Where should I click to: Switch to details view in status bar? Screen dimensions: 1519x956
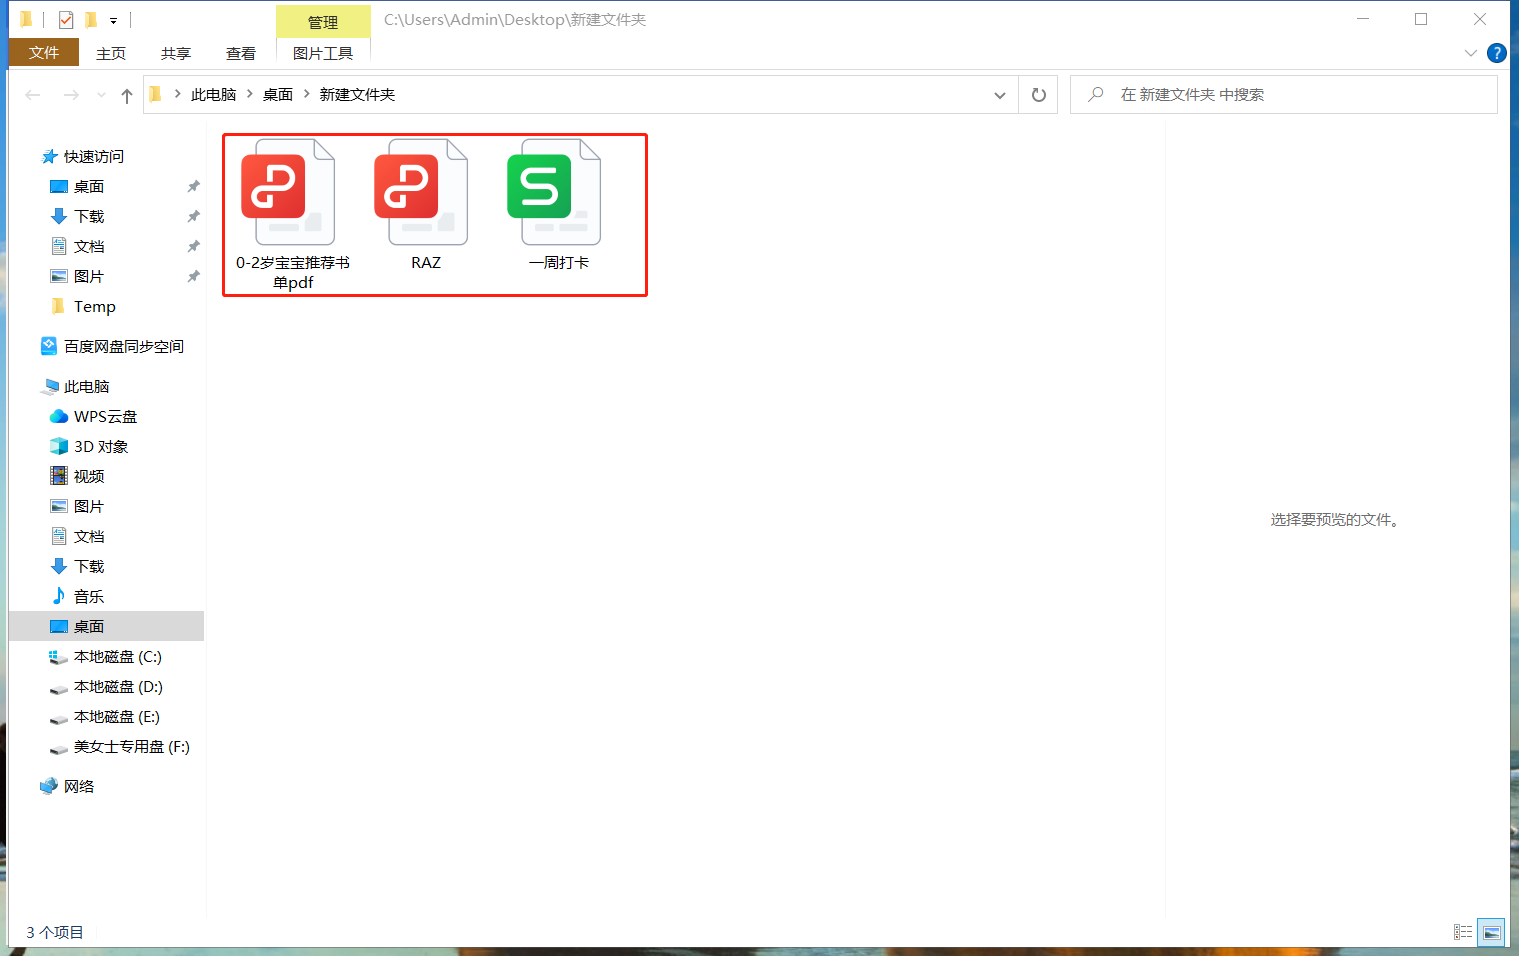click(x=1463, y=931)
